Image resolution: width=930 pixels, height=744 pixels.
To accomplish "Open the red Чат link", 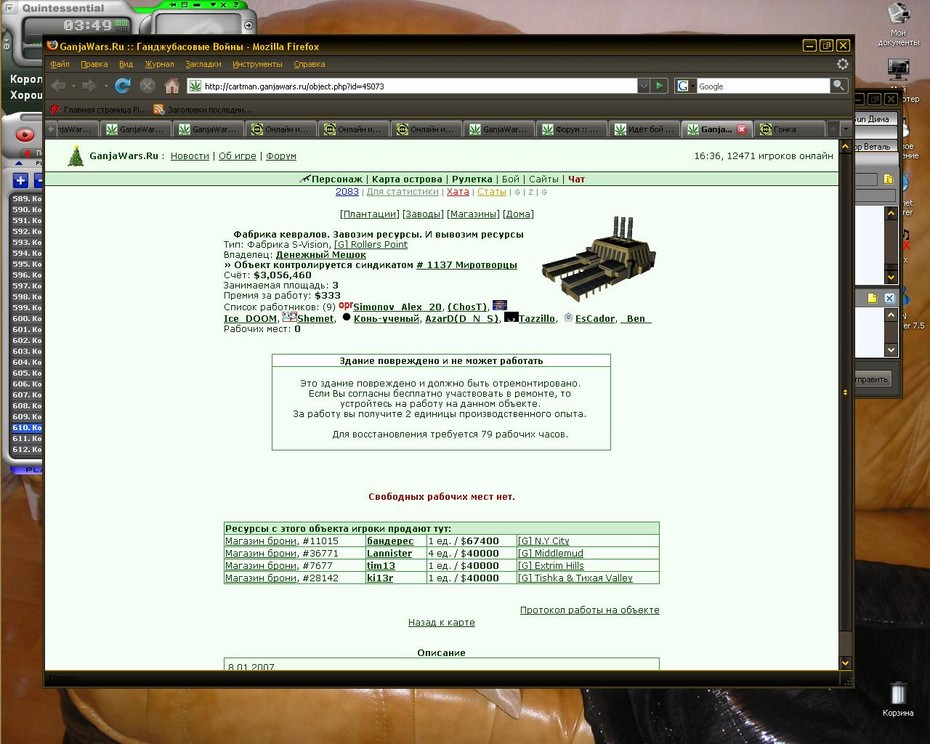I will click(x=577, y=179).
